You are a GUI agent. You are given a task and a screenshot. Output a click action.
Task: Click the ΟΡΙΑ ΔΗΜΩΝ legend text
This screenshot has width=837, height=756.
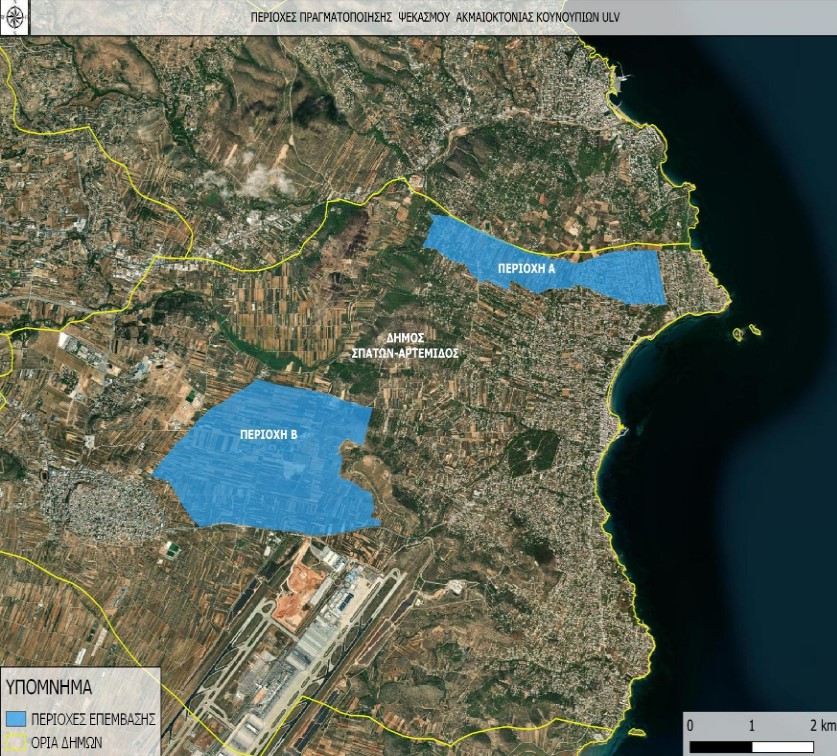tap(67, 743)
